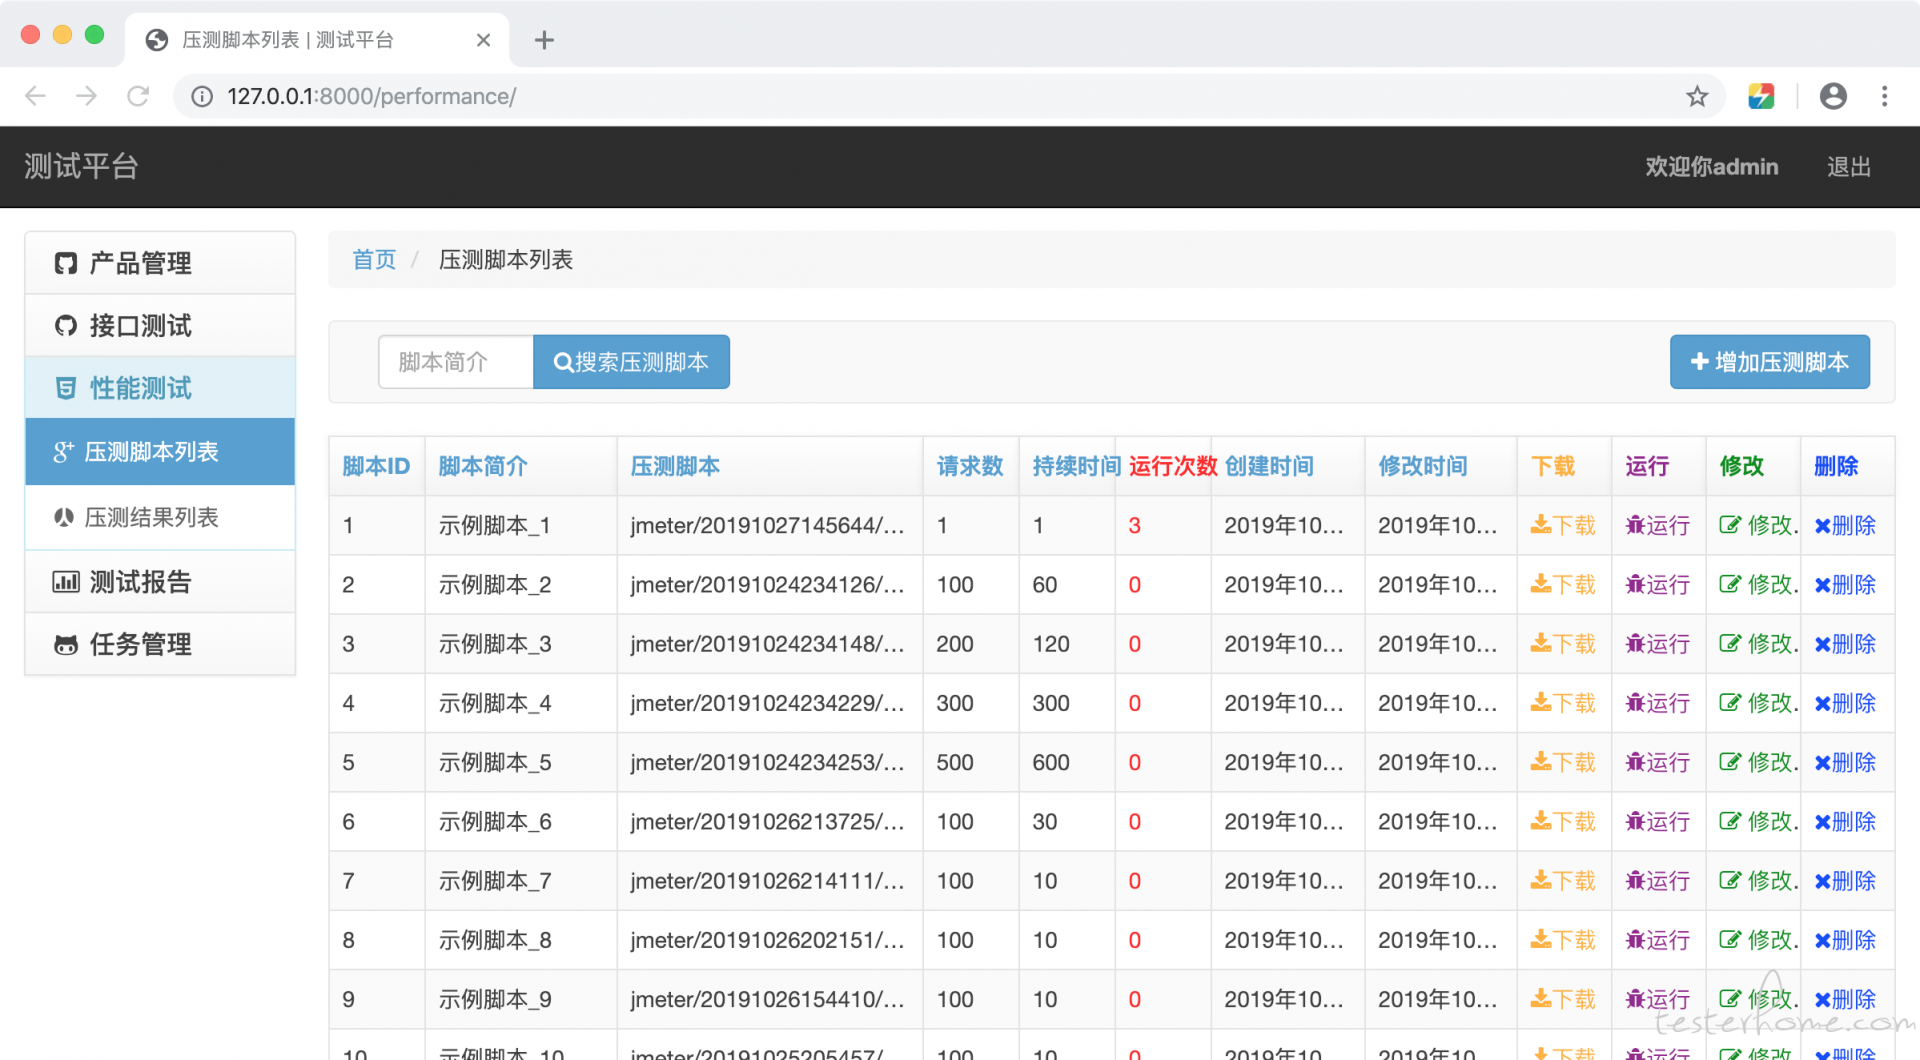Open 任务管理 sidebar section
The image size is (1920, 1060).
coord(160,644)
